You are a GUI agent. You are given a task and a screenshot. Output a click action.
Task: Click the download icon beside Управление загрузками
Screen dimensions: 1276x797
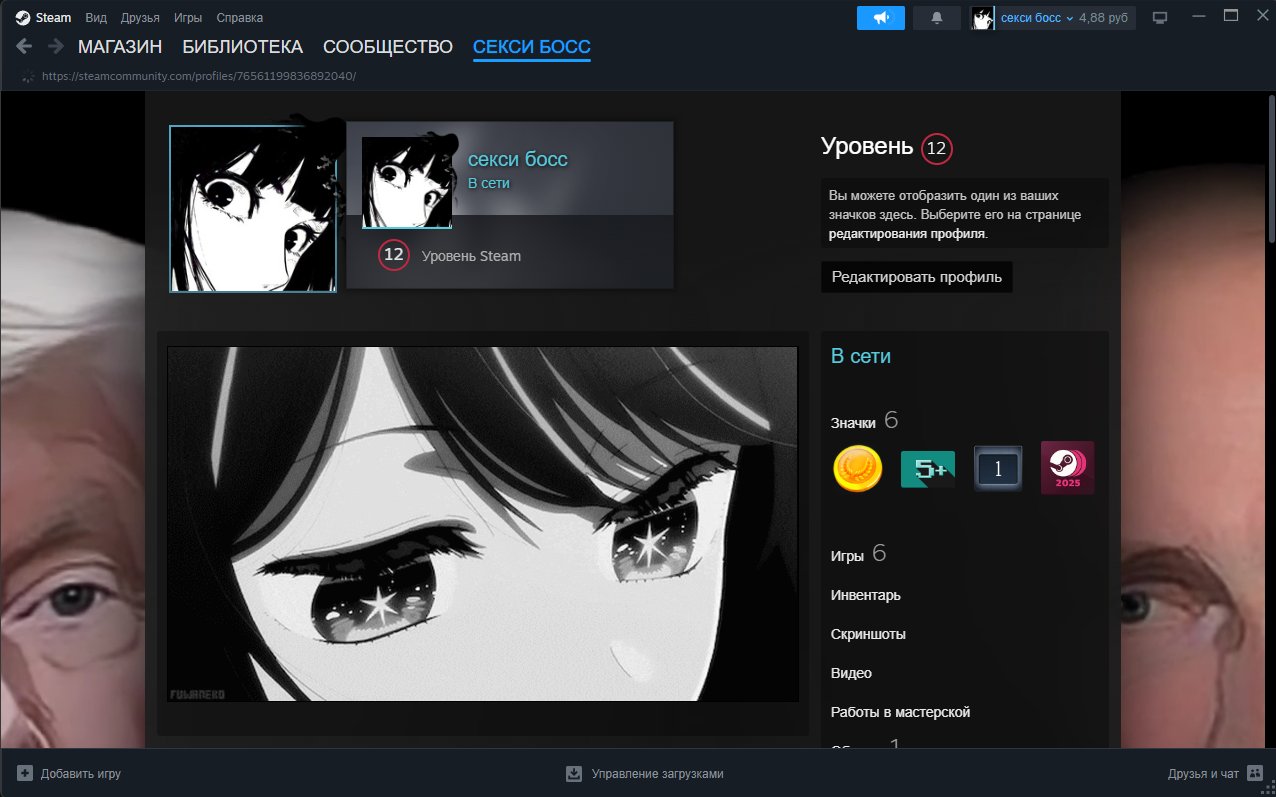click(x=574, y=774)
